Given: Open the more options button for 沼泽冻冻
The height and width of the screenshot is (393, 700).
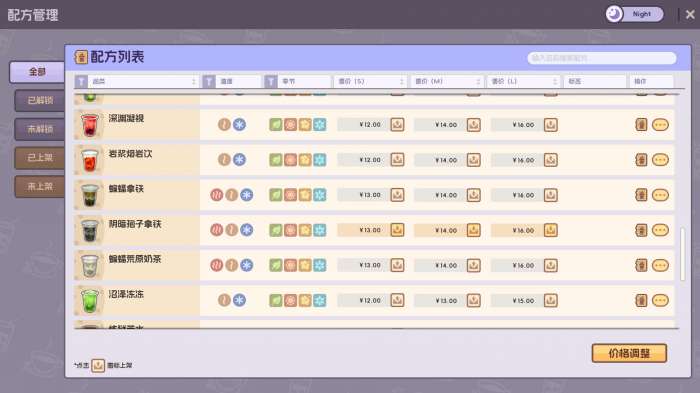Looking at the screenshot, I should tap(660, 300).
